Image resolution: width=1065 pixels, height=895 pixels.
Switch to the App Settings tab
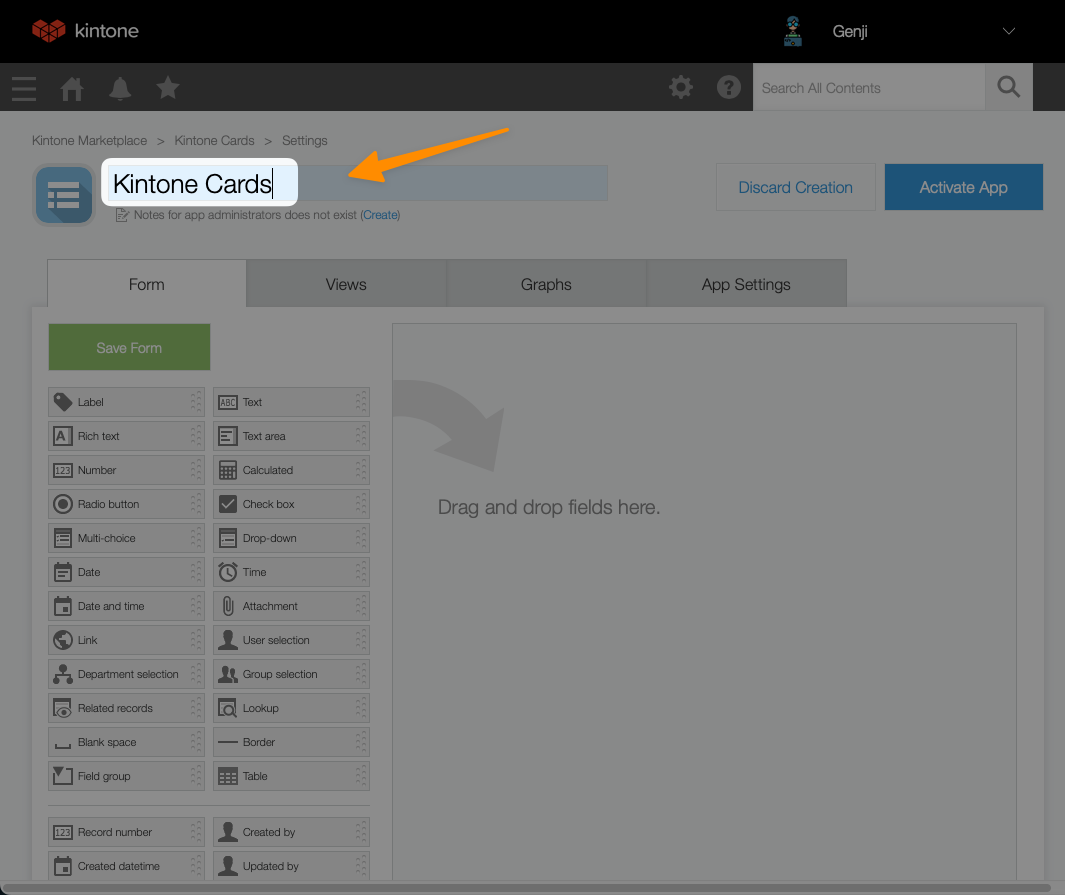[746, 284]
